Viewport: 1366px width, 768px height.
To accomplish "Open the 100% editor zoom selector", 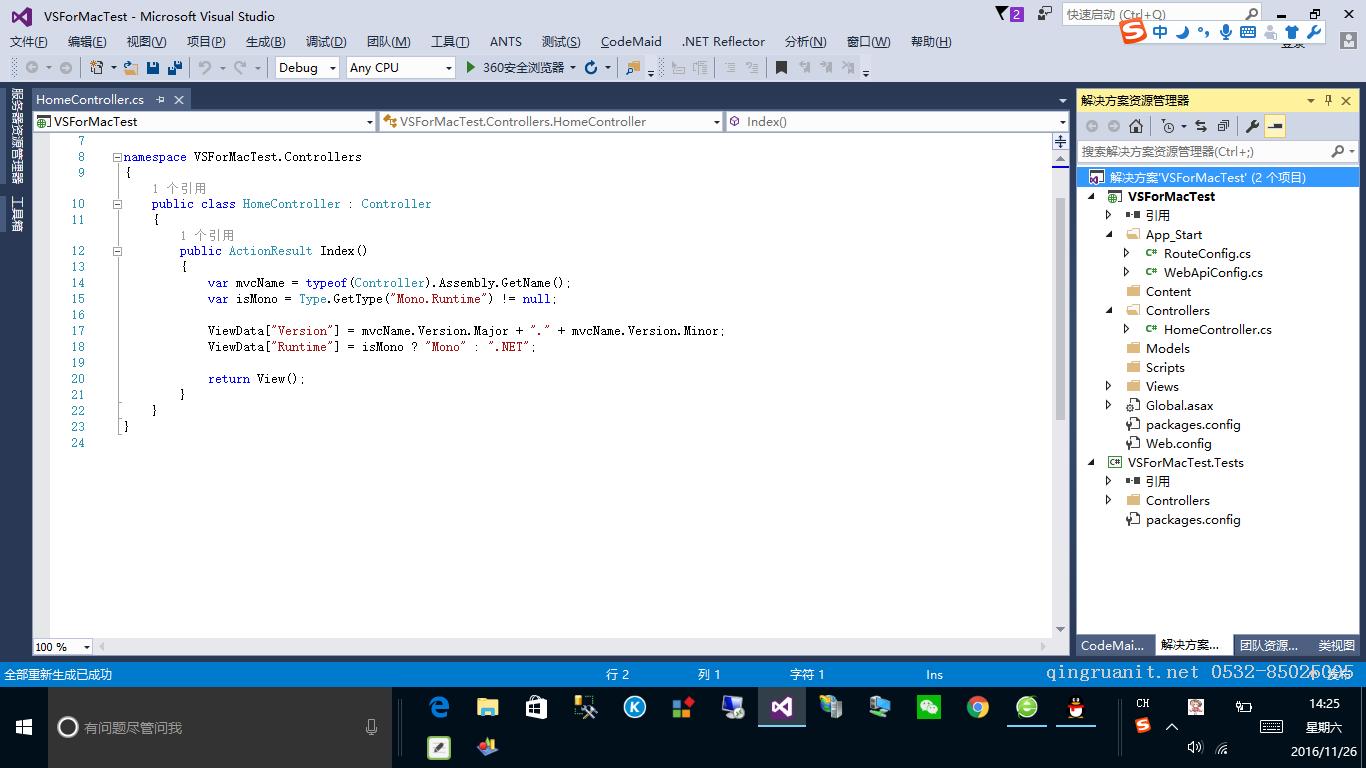I will [x=60, y=646].
